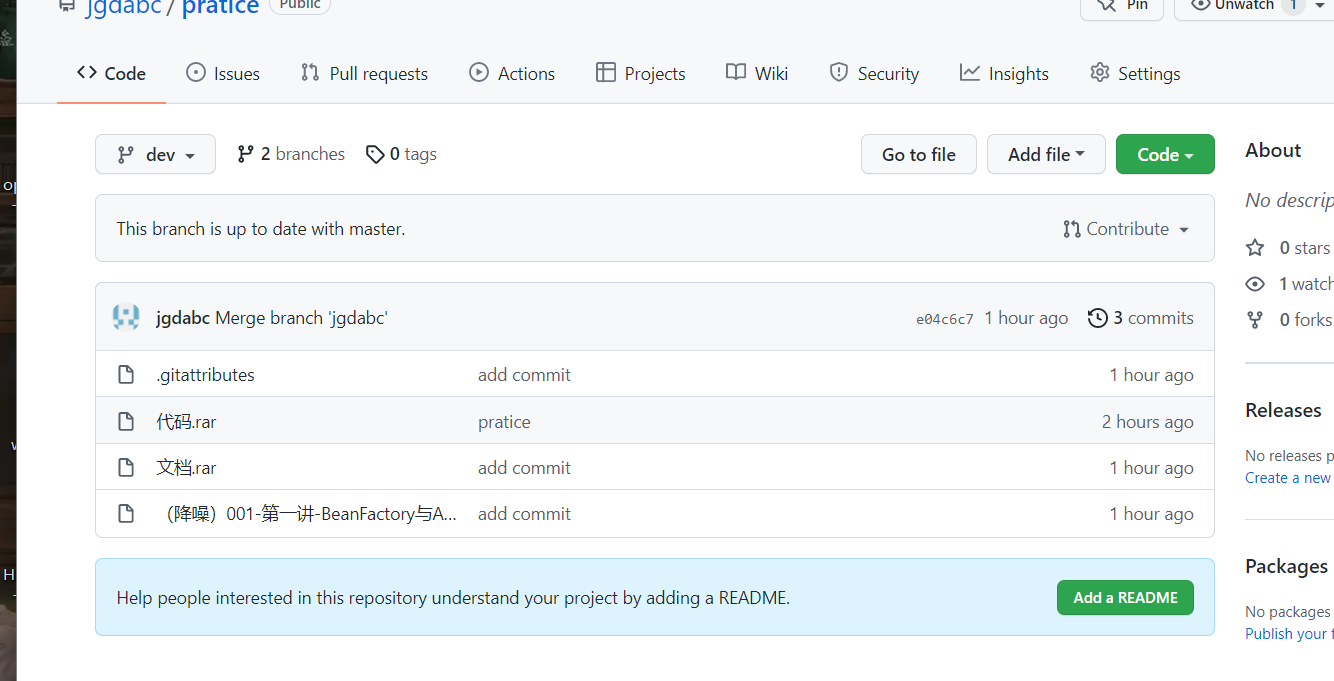
Task: Open the pratice repository name link
Action: [x=220, y=7]
